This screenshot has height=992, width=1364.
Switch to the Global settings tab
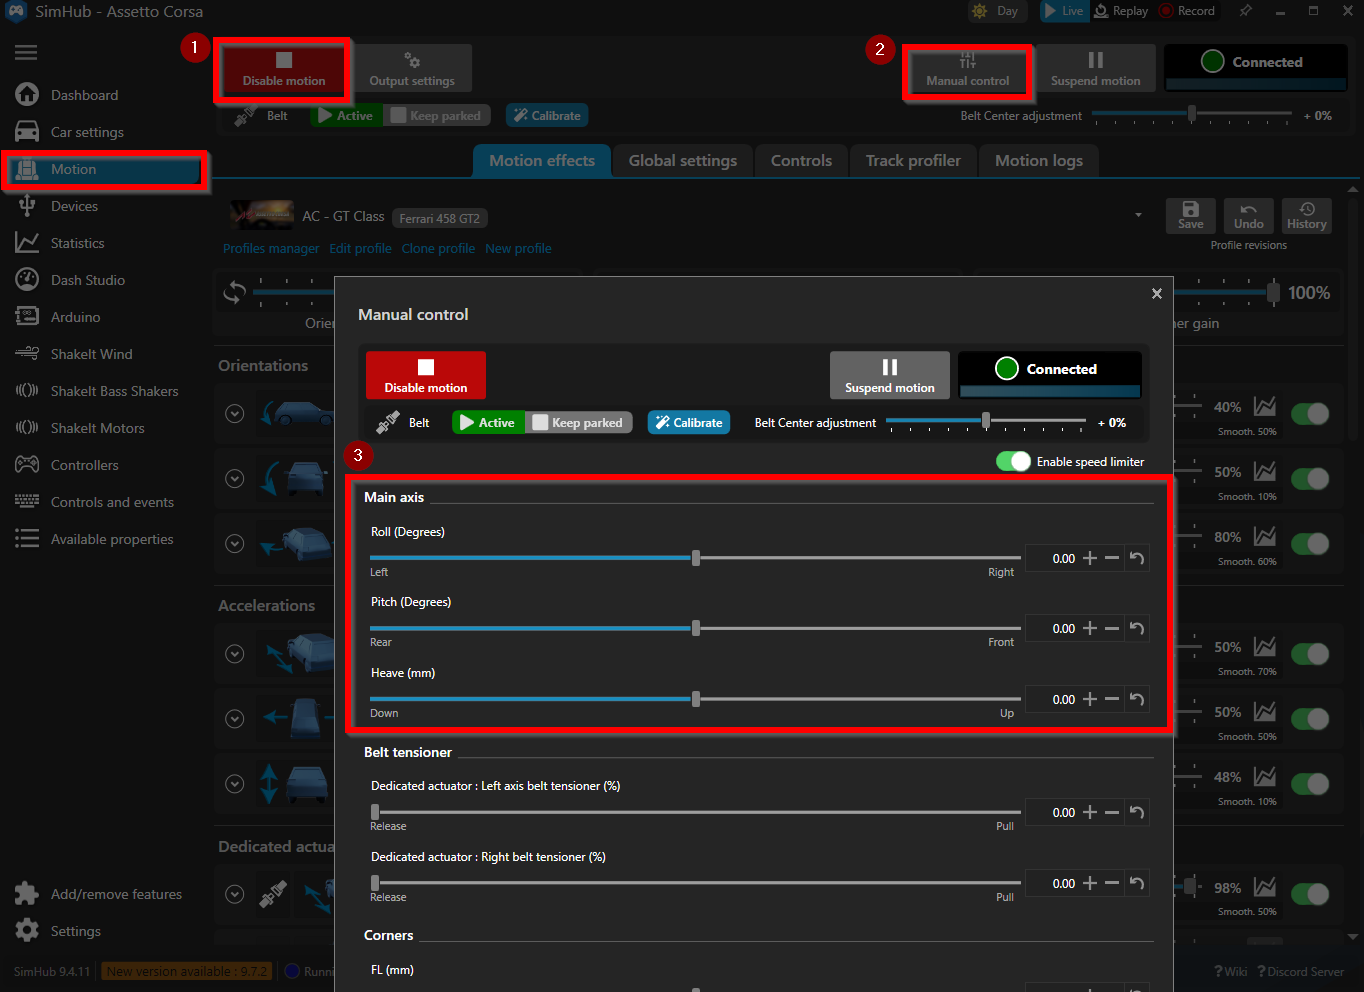point(681,160)
